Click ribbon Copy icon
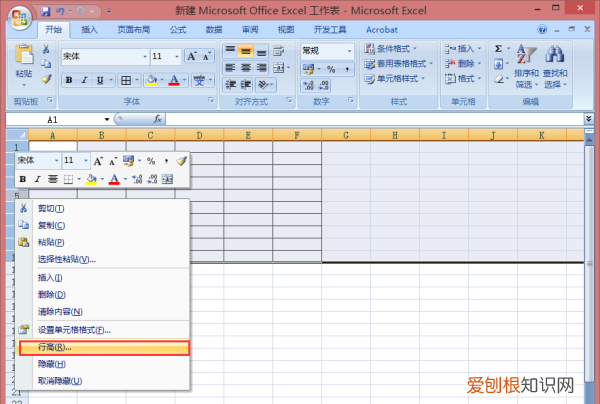Viewport: 600px width, 404px height. [46, 64]
